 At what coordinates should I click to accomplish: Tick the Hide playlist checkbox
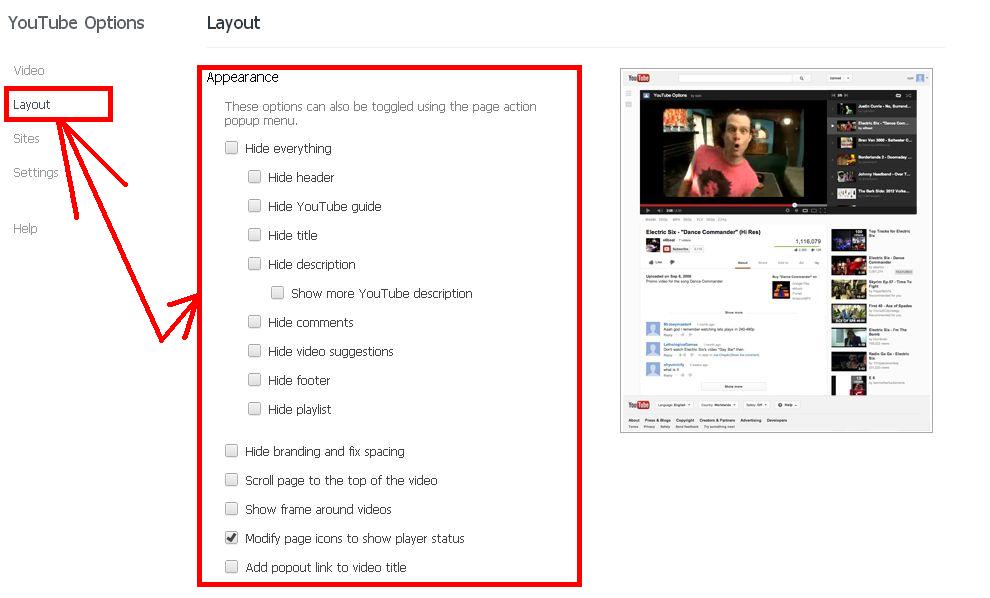[254, 409]
